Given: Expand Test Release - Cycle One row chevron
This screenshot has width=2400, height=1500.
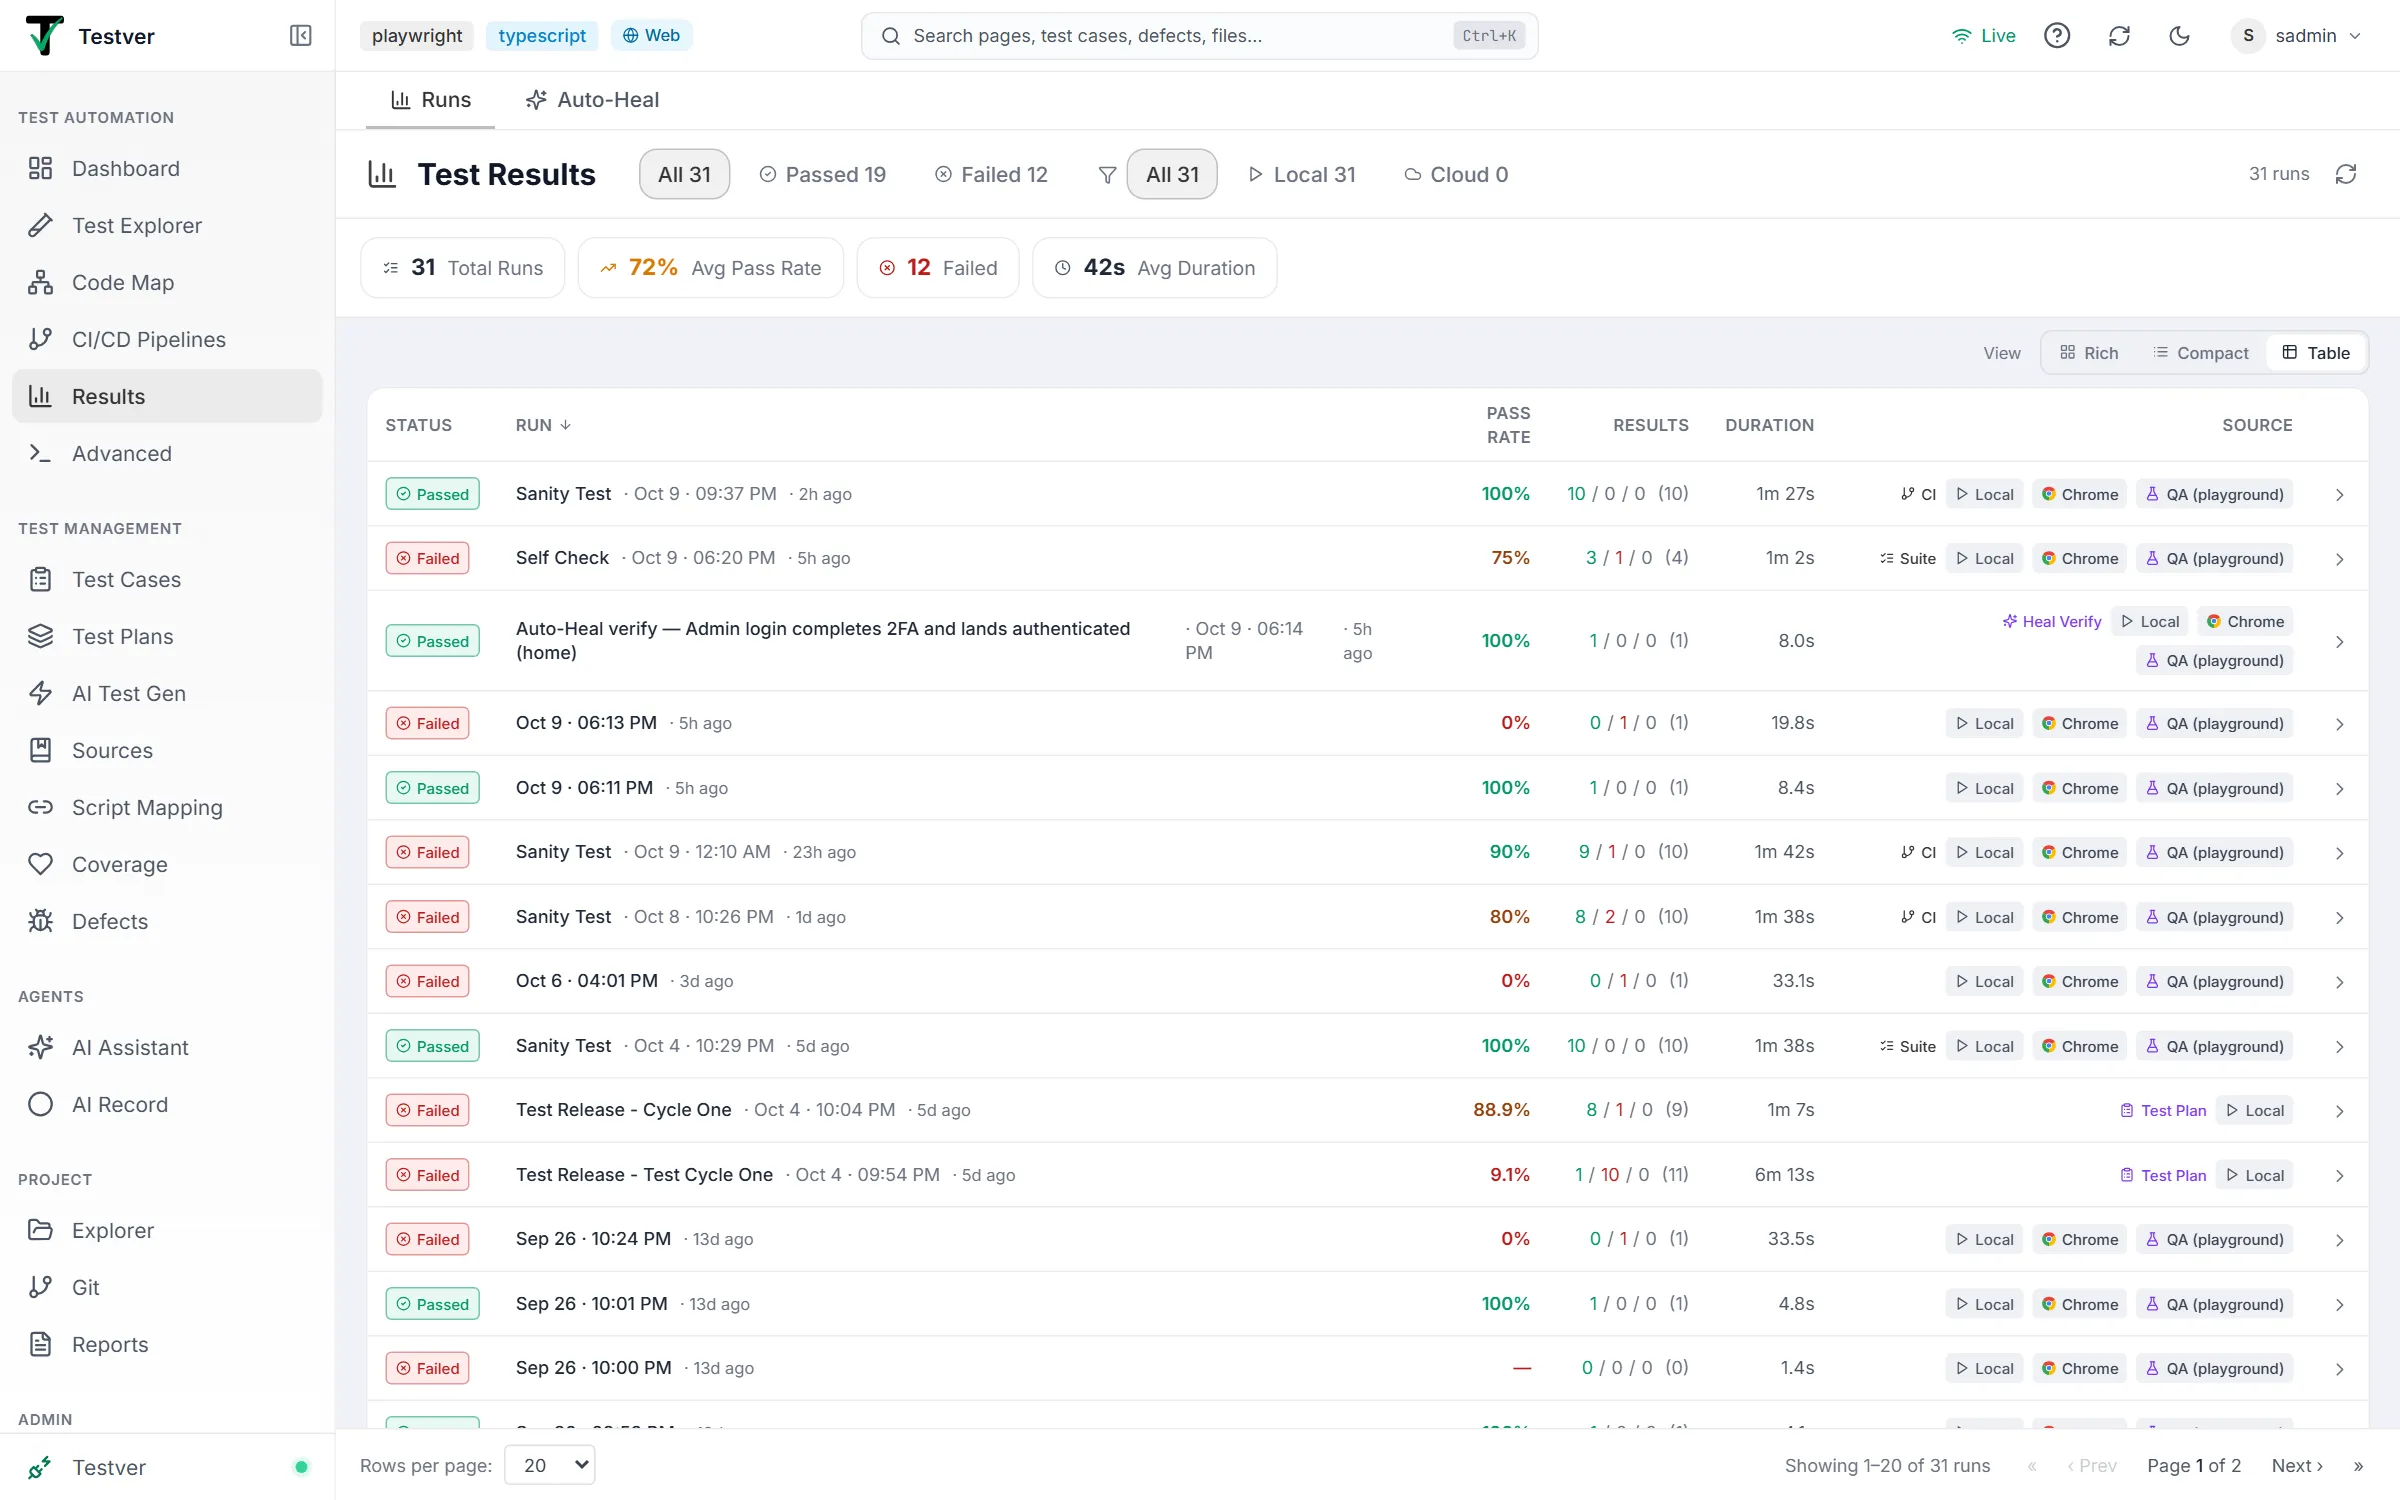Looking at the screenshot, I should [2339, 1111].
